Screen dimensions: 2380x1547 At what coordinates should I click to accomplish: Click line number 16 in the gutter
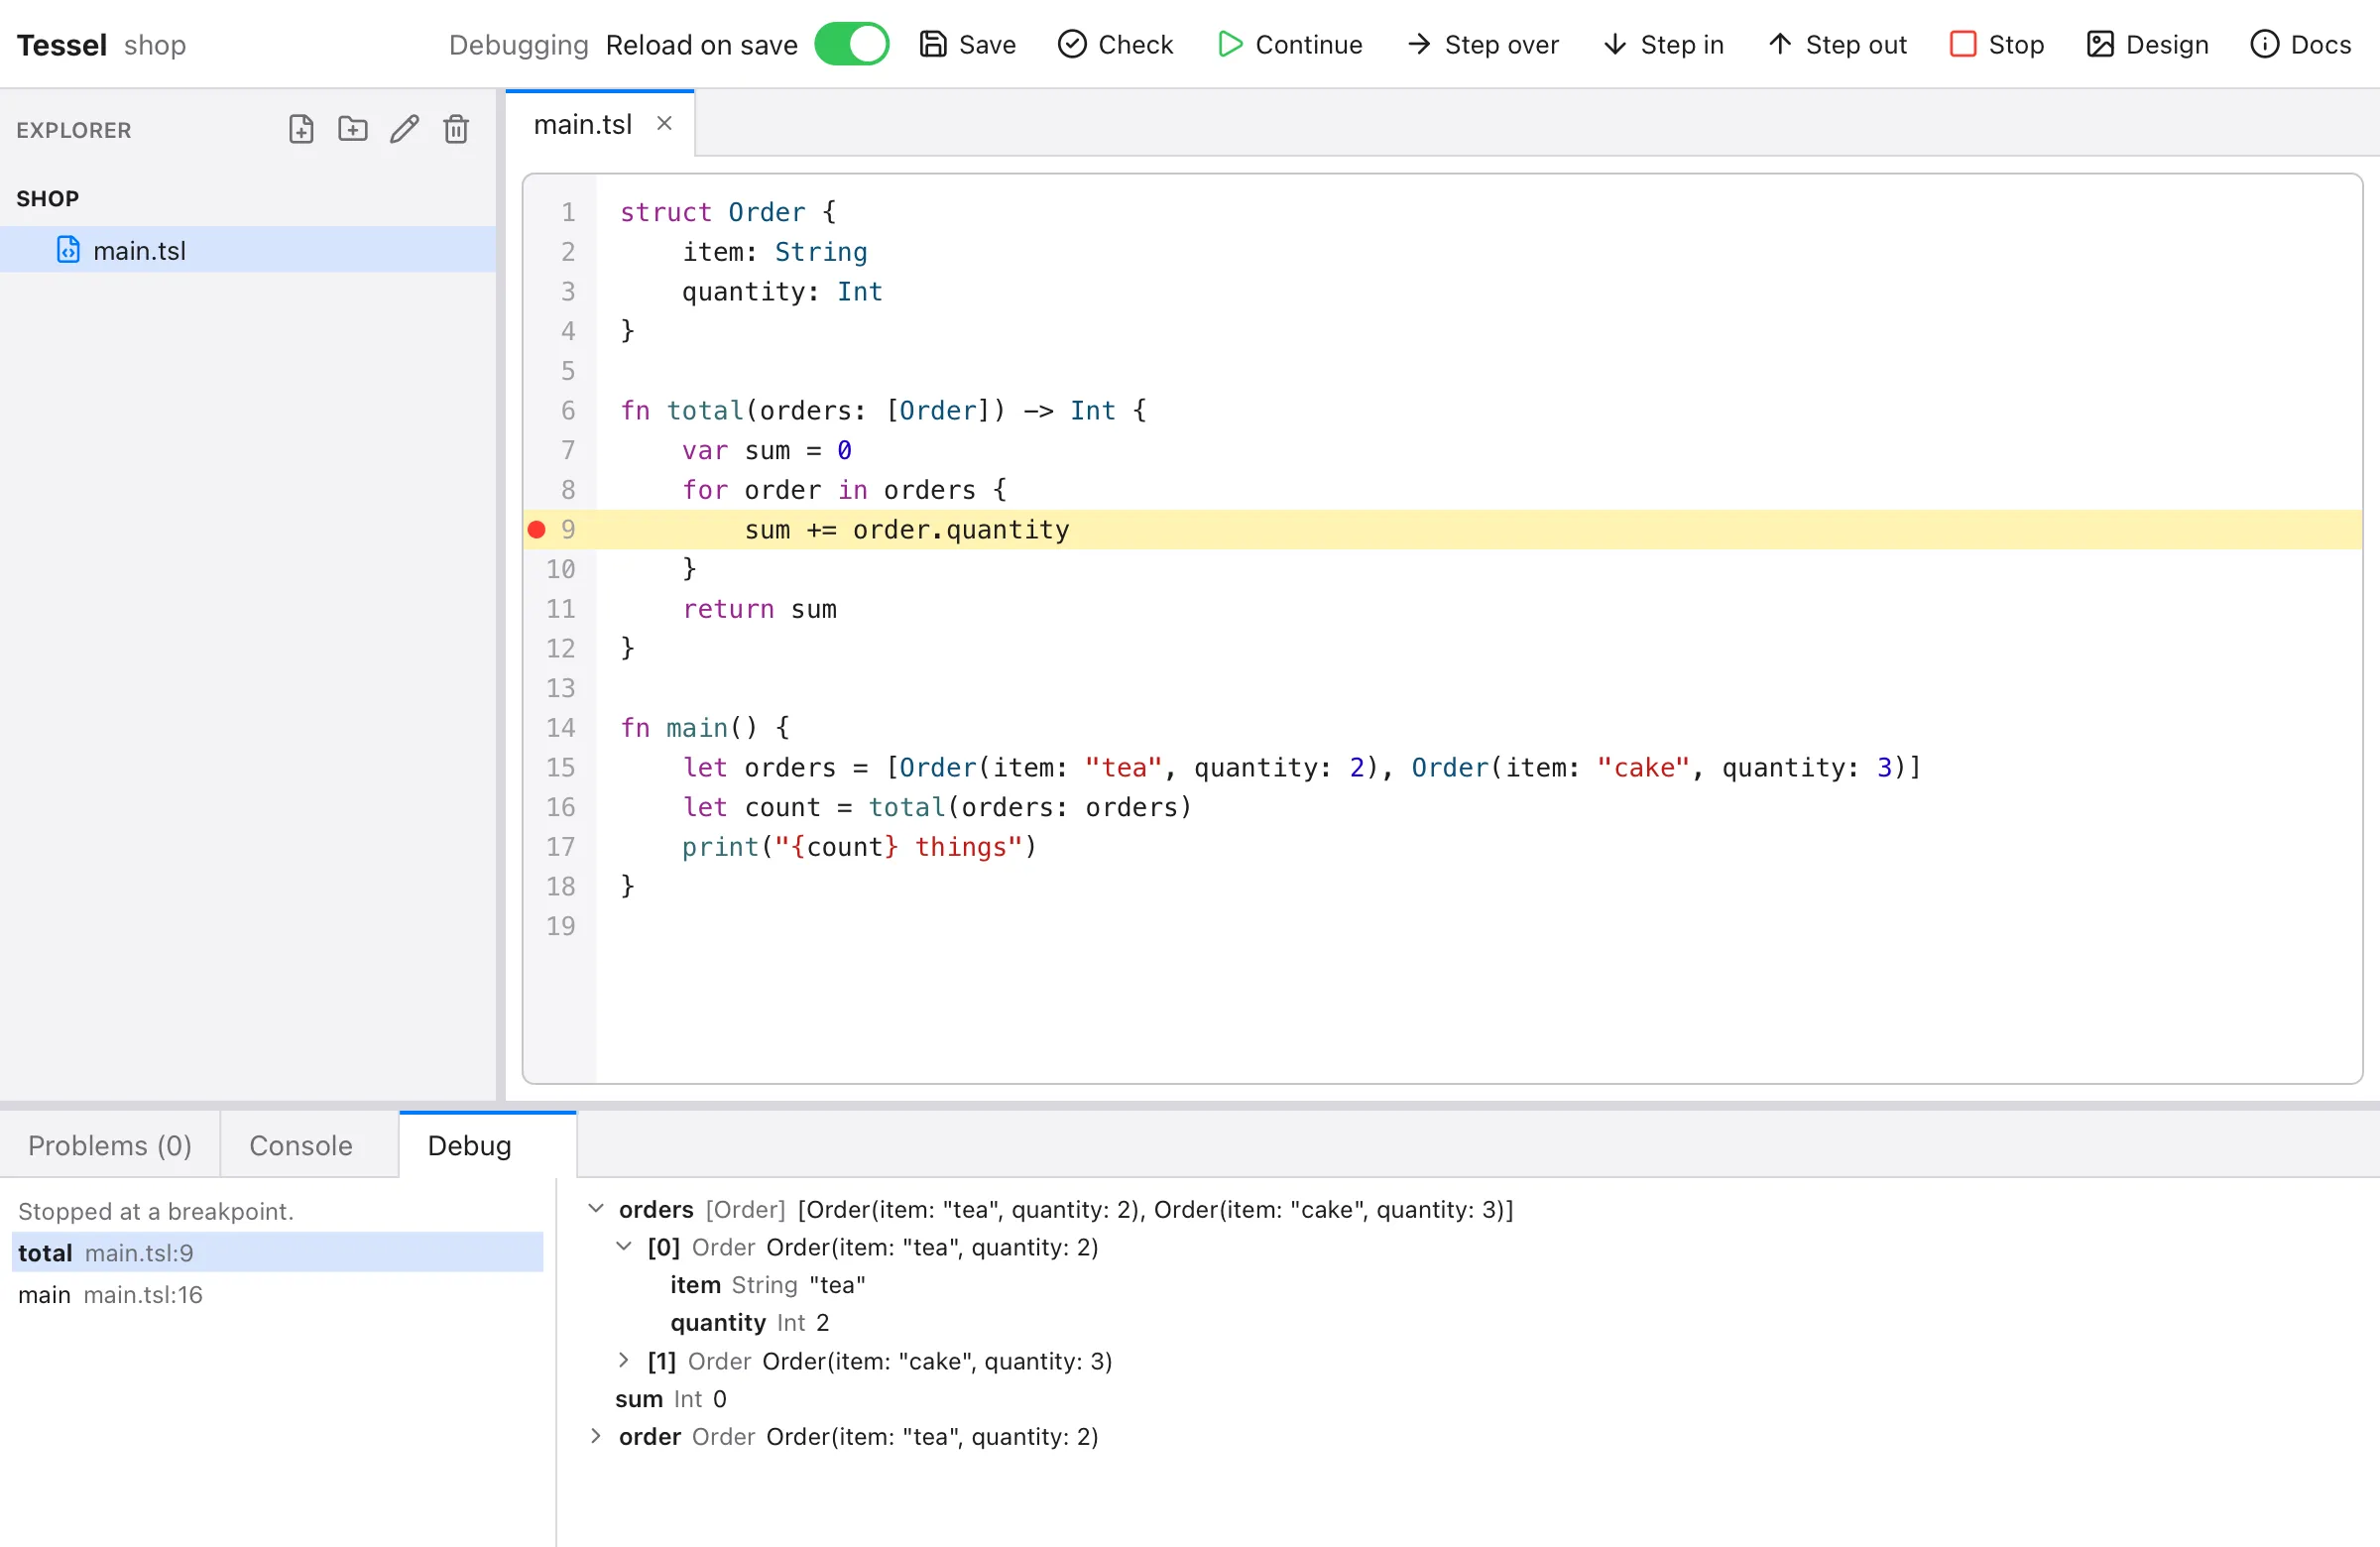[561, 807]
